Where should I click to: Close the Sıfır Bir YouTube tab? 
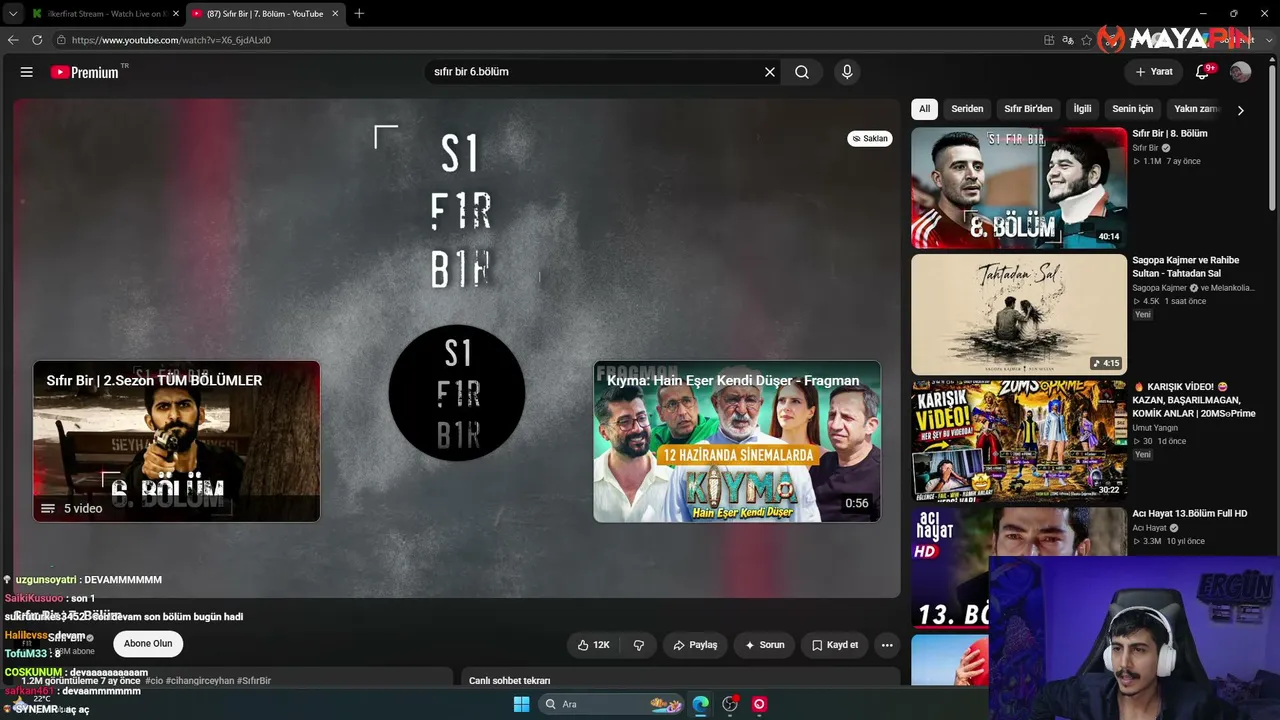335,14
